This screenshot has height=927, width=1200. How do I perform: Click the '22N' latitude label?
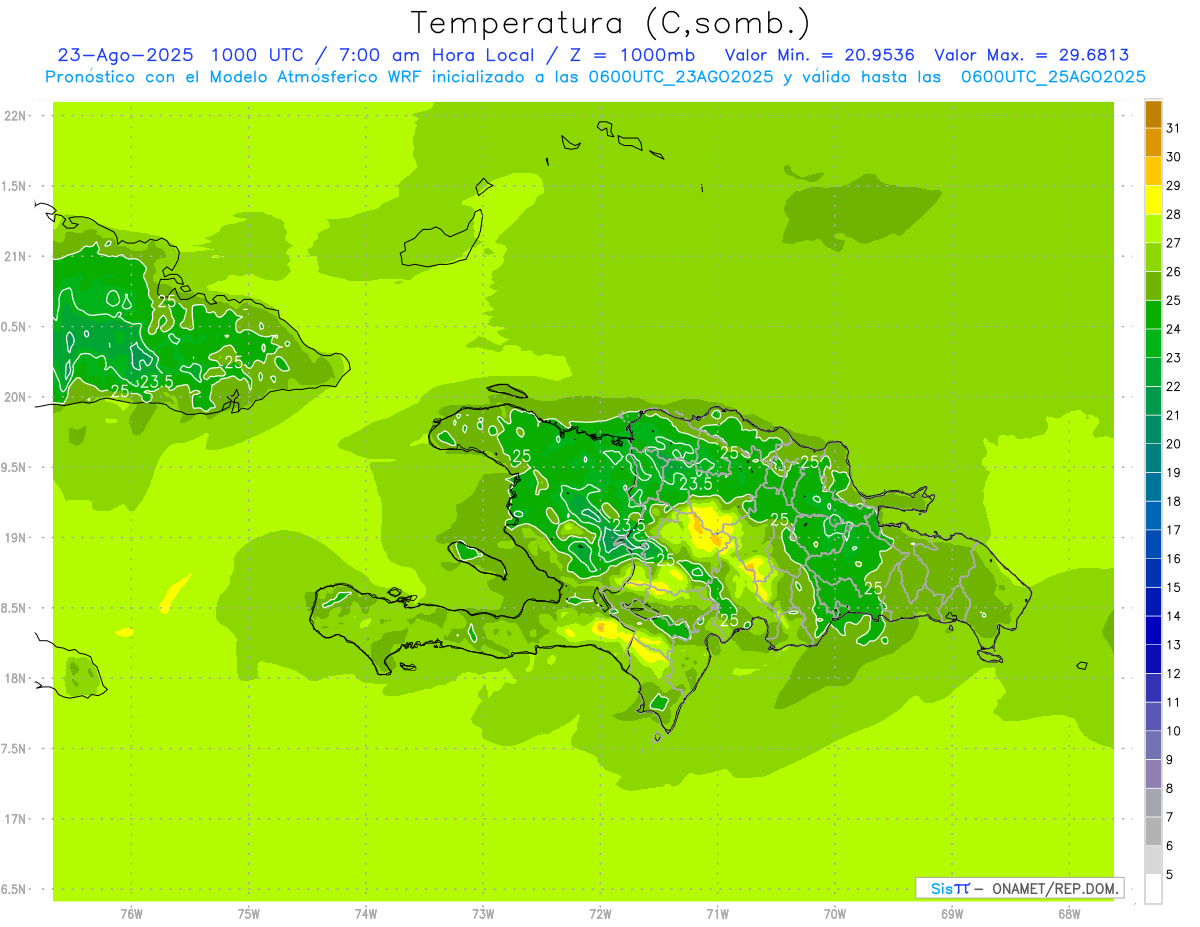click(14, 116)
